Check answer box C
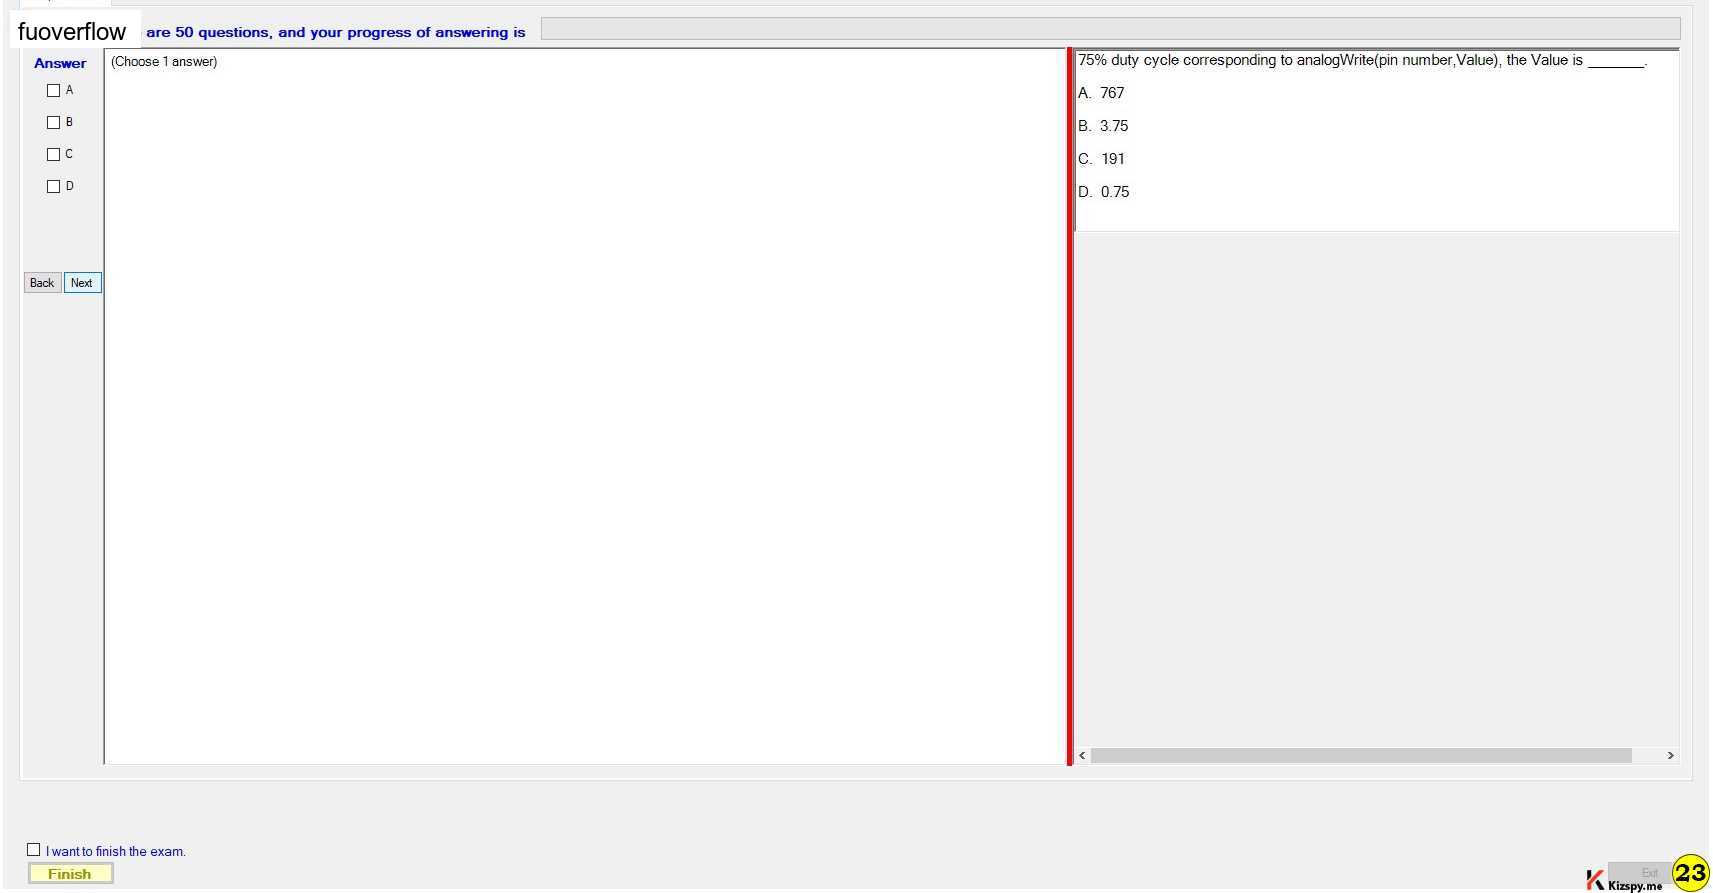The height and width of the screenshot is (893, 1713). coord(54,155)
